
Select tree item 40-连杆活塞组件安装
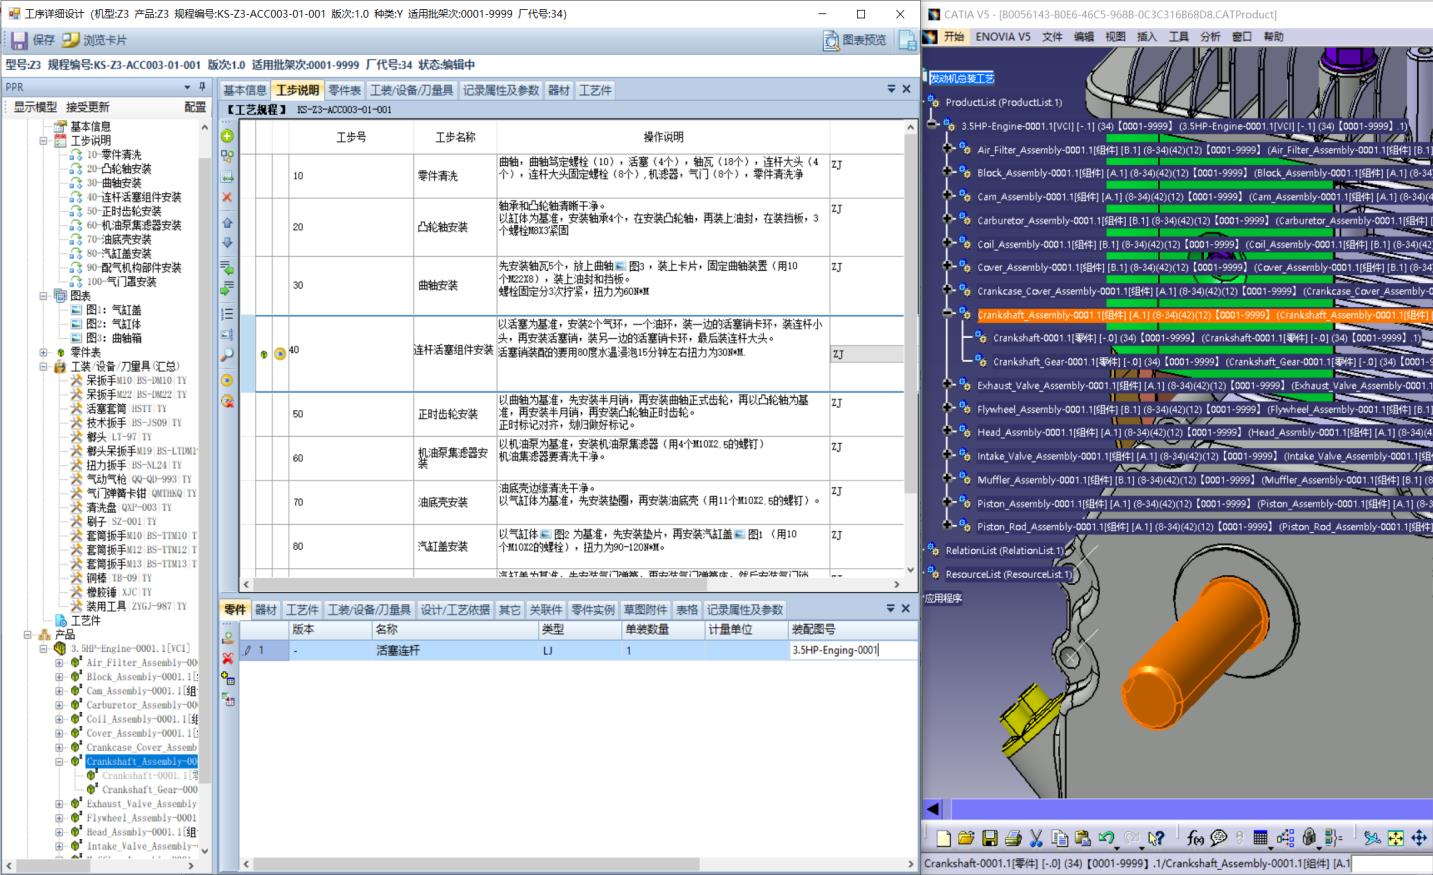click(134, 197)
